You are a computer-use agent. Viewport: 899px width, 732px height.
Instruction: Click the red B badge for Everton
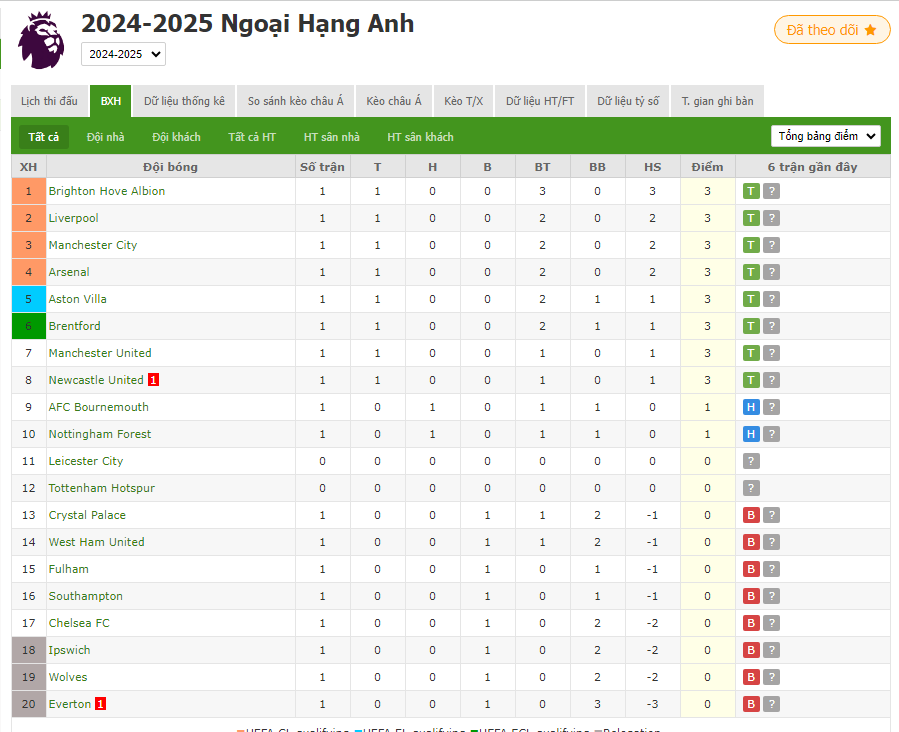coord(751,703)
